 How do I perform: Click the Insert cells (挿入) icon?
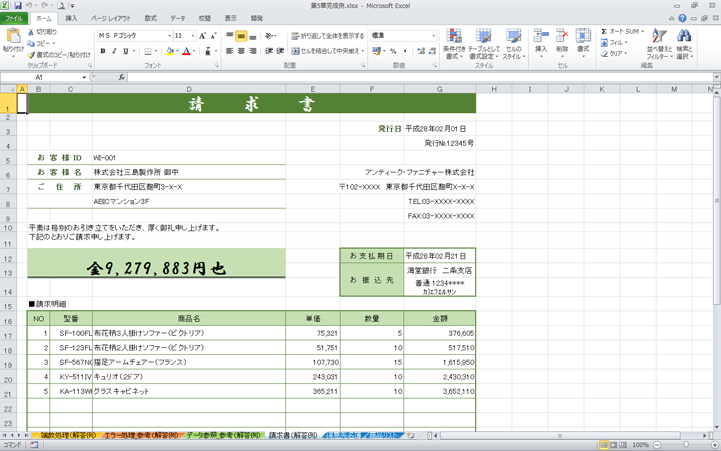[541, 37]
